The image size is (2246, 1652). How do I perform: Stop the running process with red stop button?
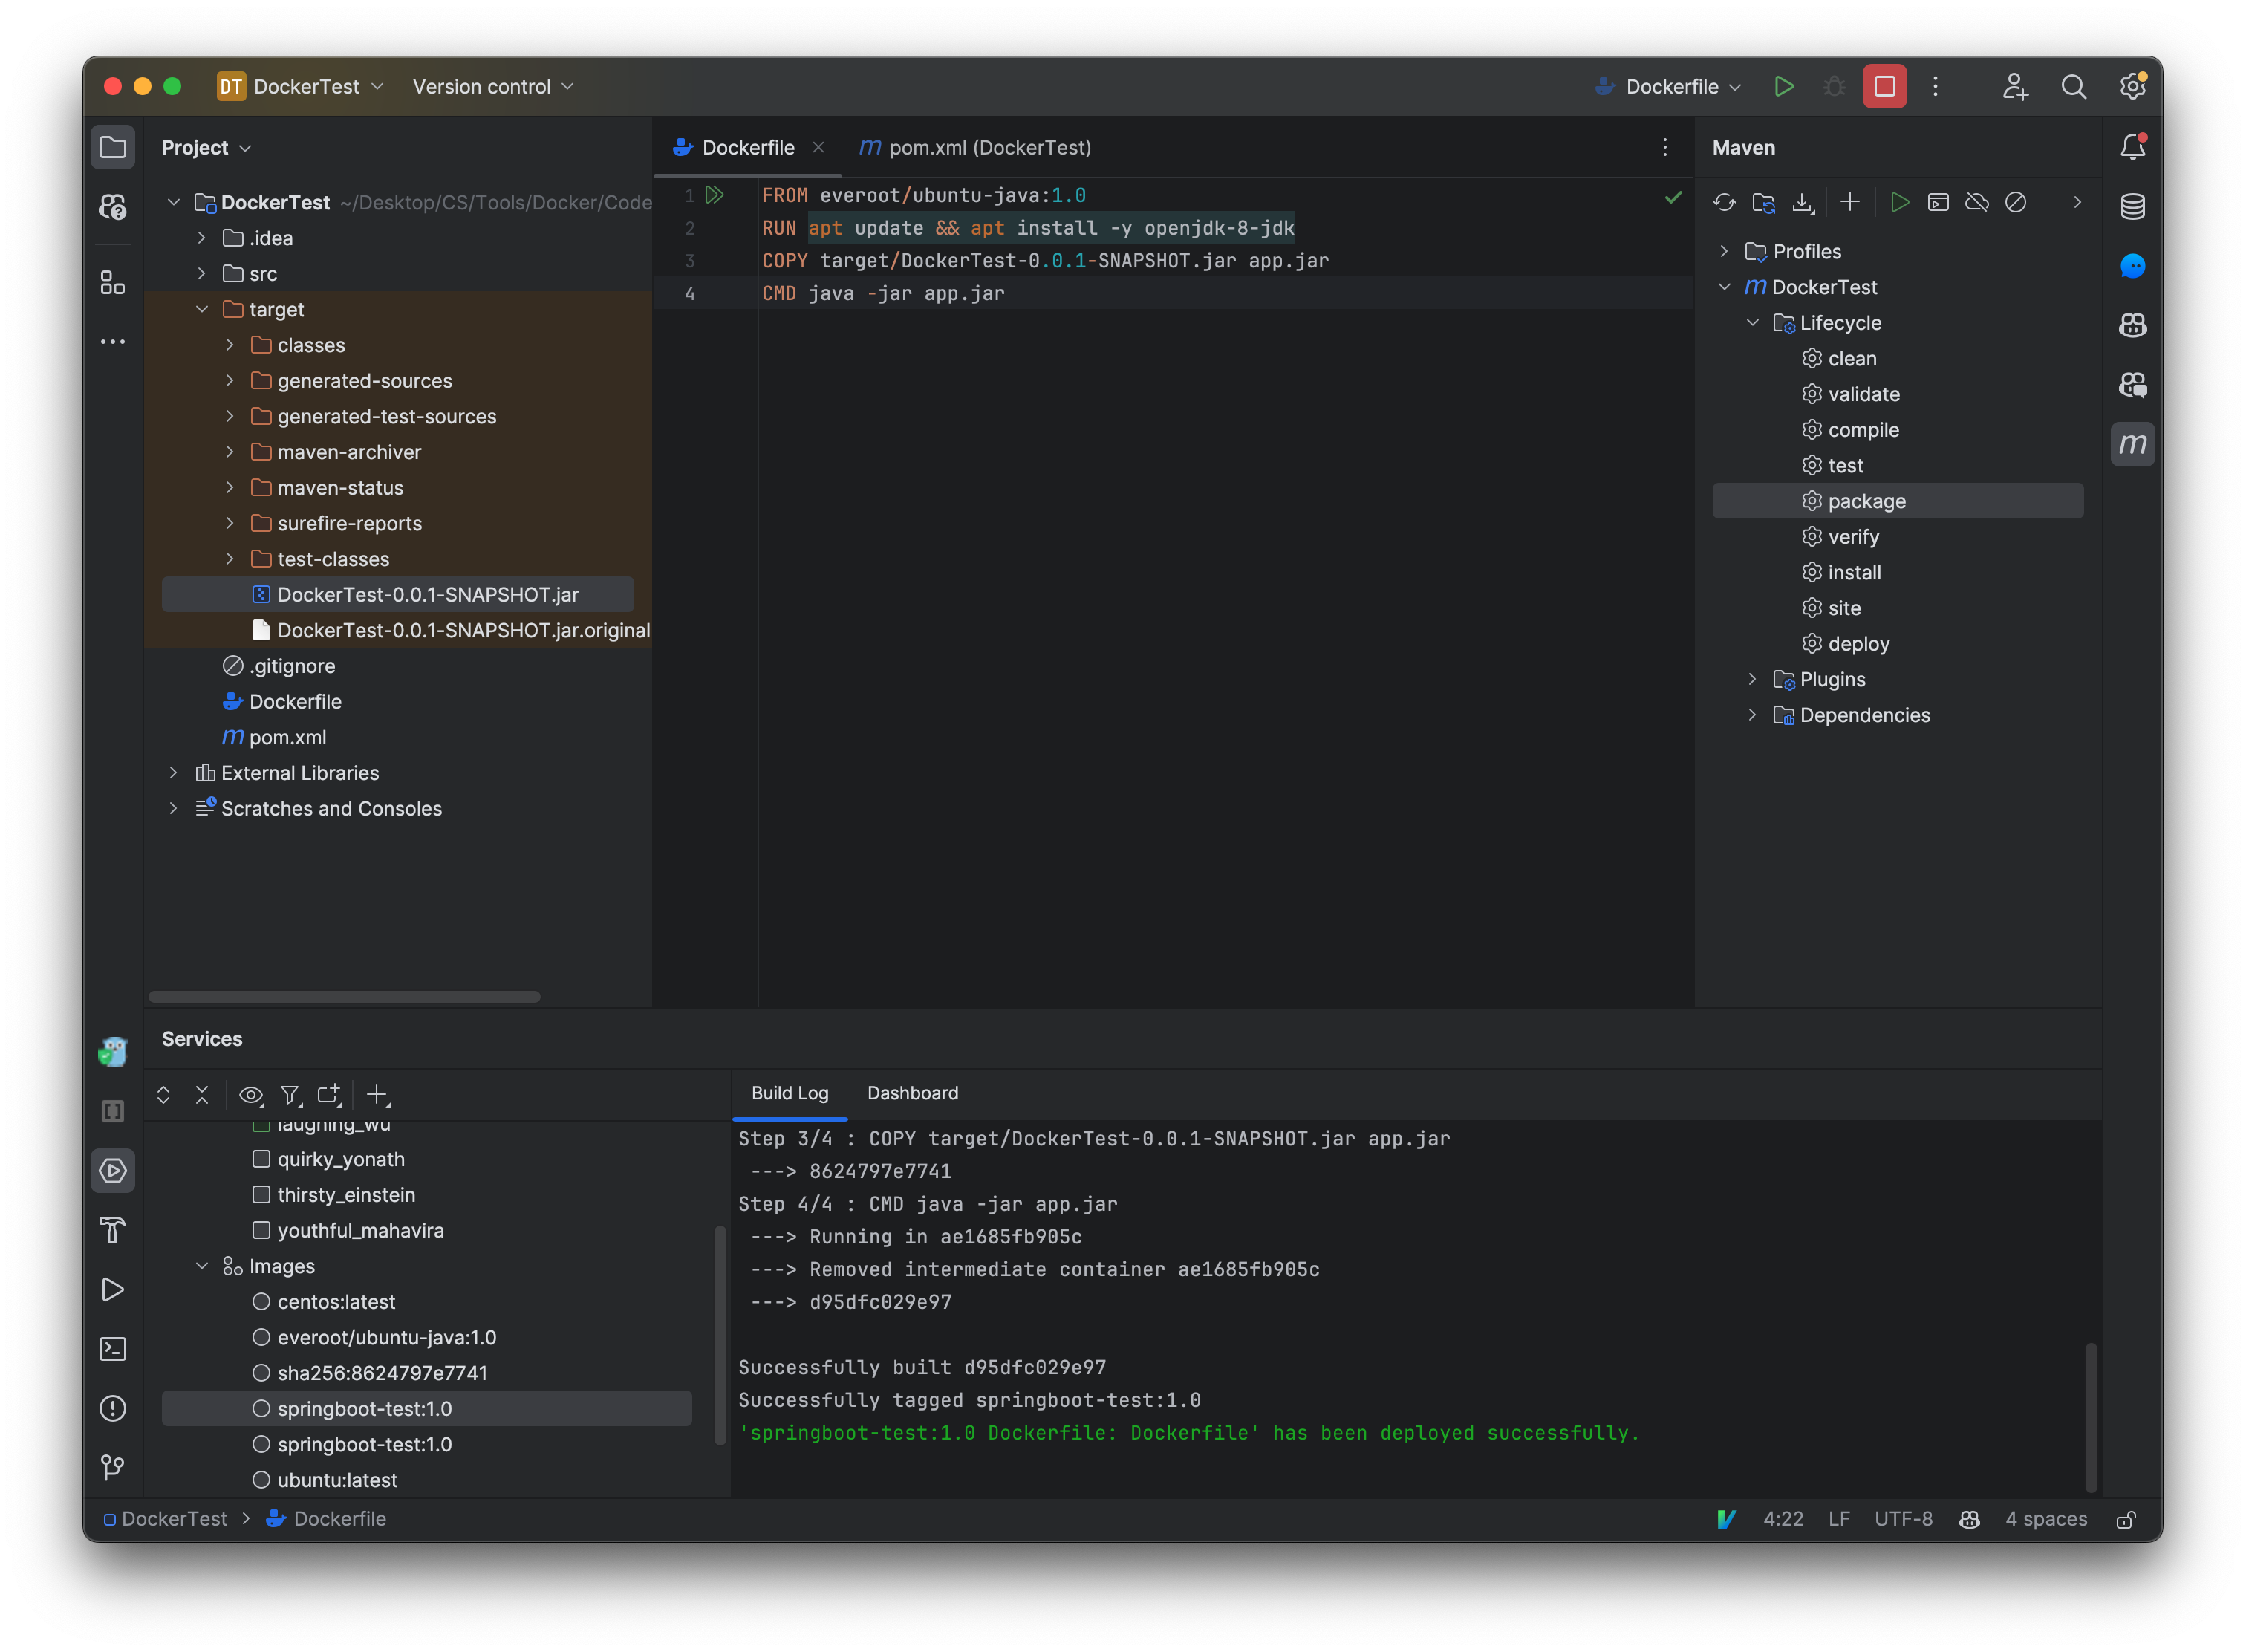(1884, 87)
